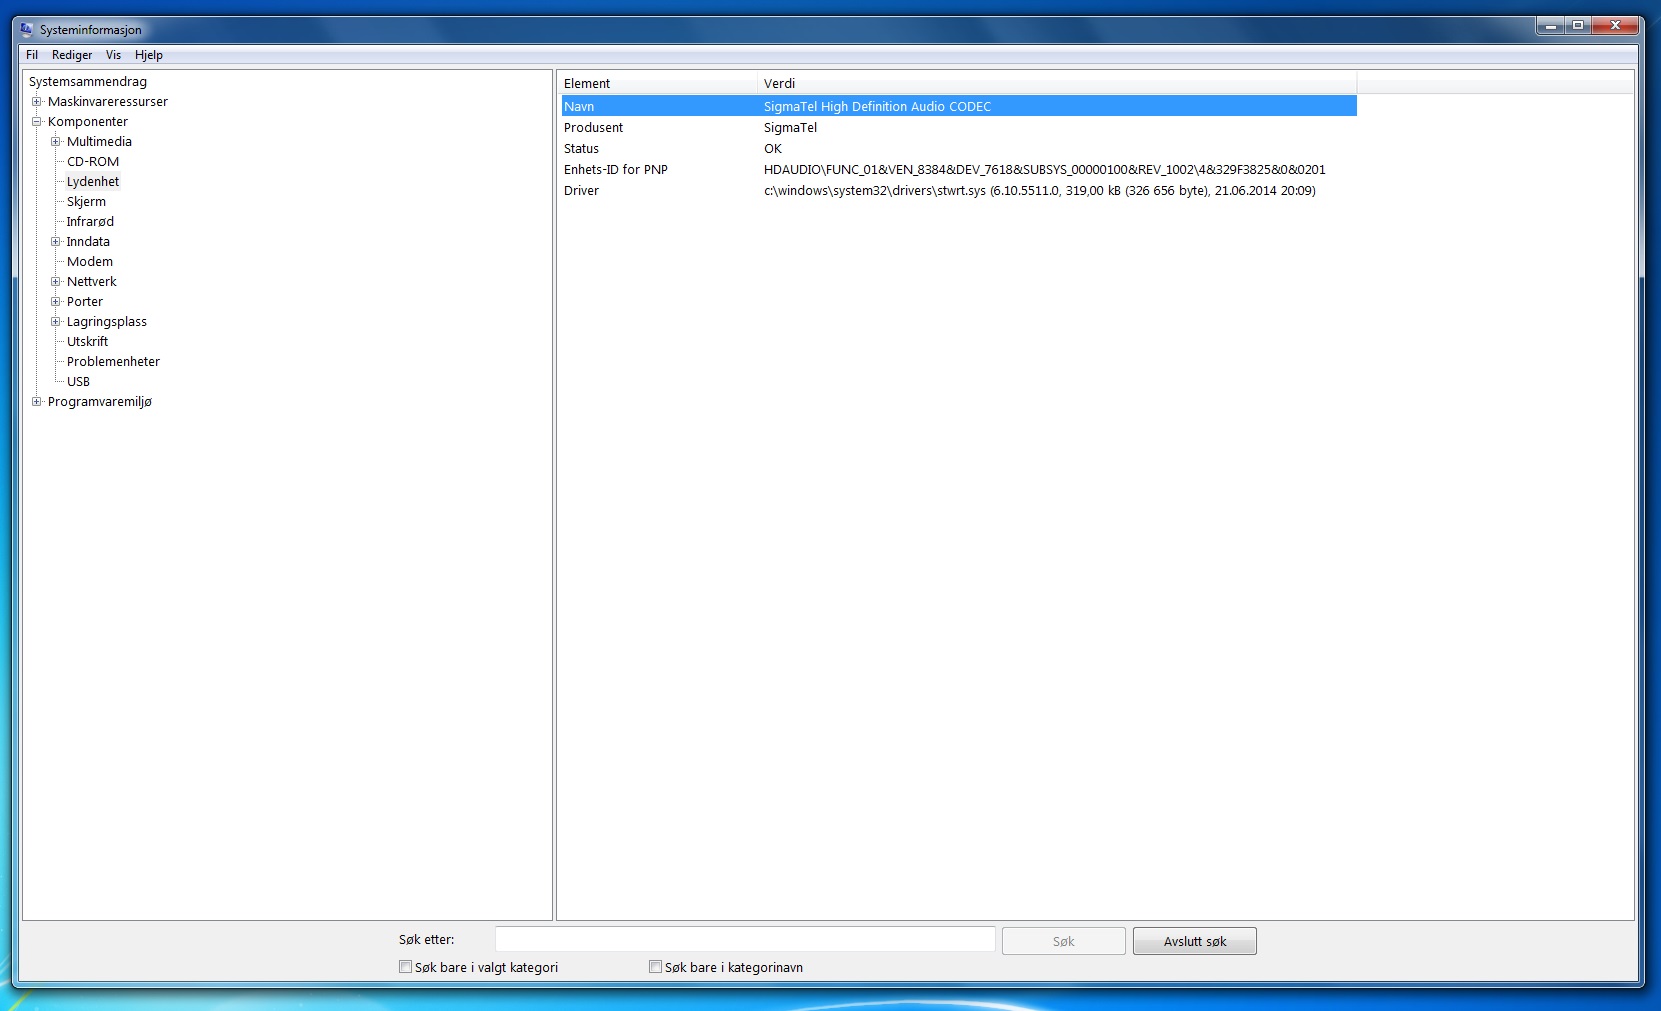Select the Nettverk tree label
Image resolution: width=1661 pixels, height=1011 pixels.
click(92, 282)
